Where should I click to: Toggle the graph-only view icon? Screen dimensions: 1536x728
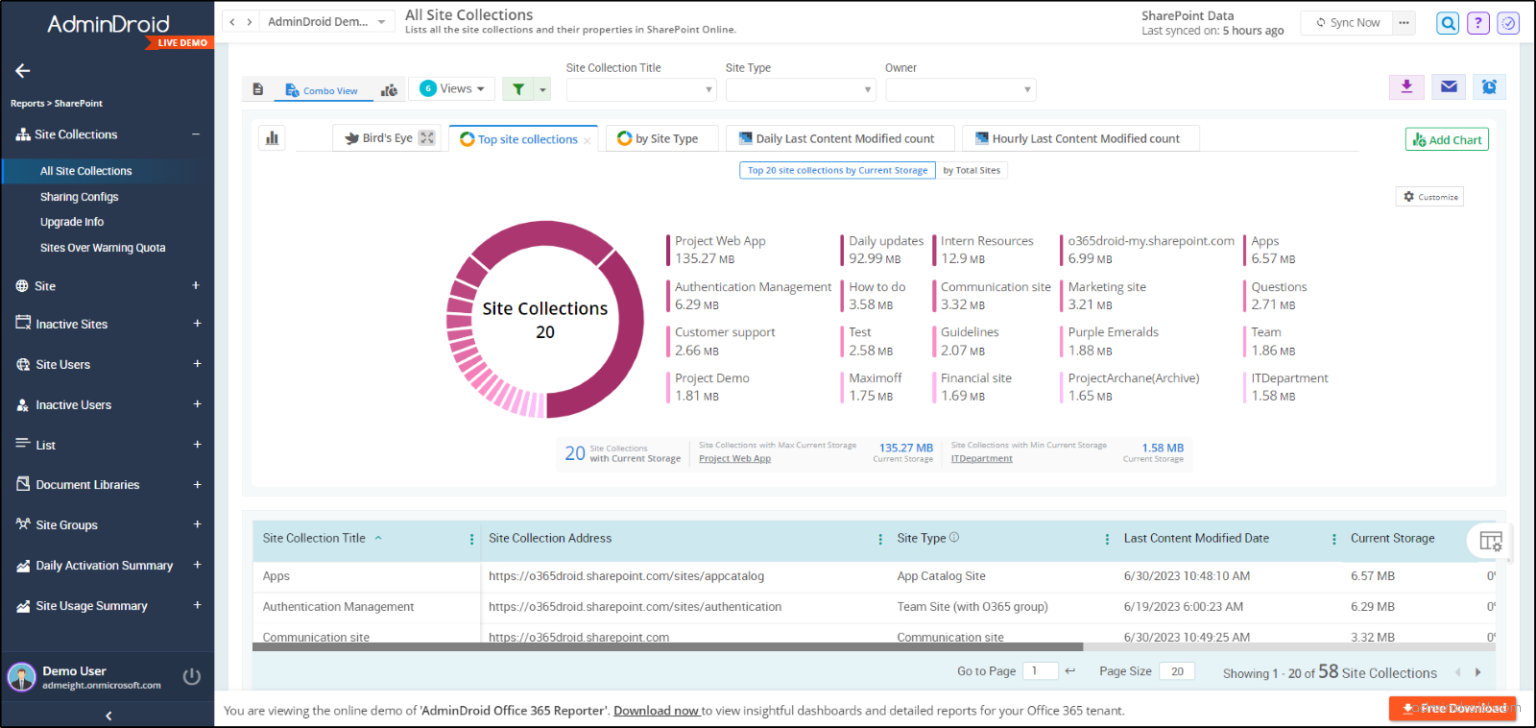[389, 89]
